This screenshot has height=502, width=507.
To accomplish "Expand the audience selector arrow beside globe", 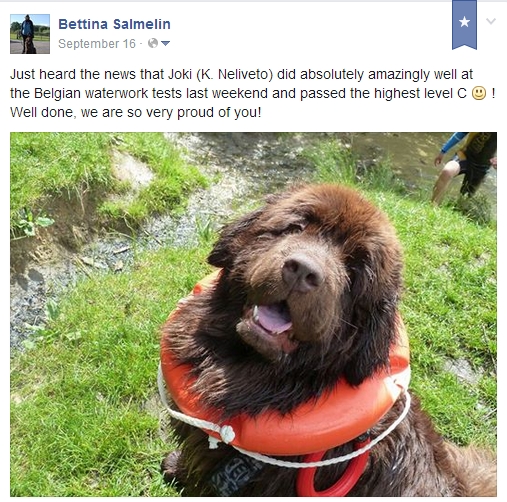I will [165, 43].
